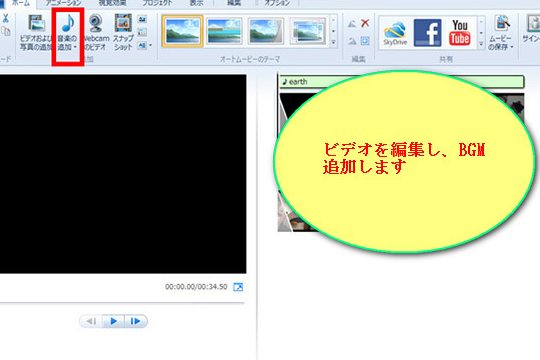This screenshot has height=360, width=540.
Task: Expand the sharing destinations gallery
Action: click(x=481, y=44)
